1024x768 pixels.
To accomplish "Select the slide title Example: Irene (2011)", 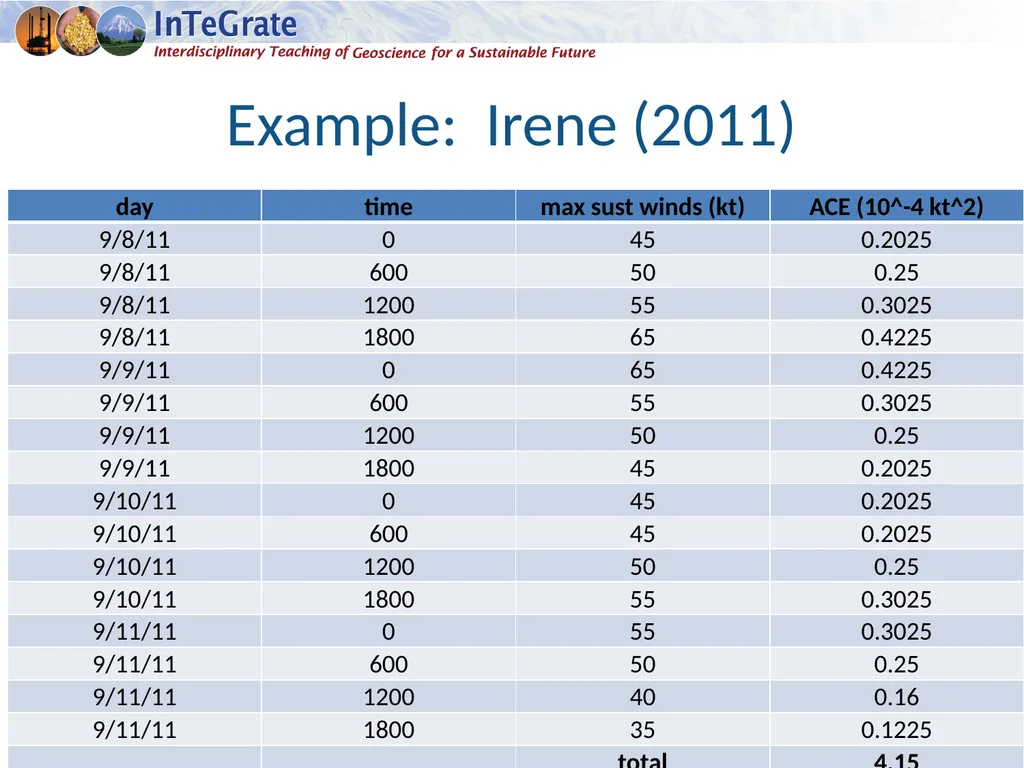I will 510,125.
